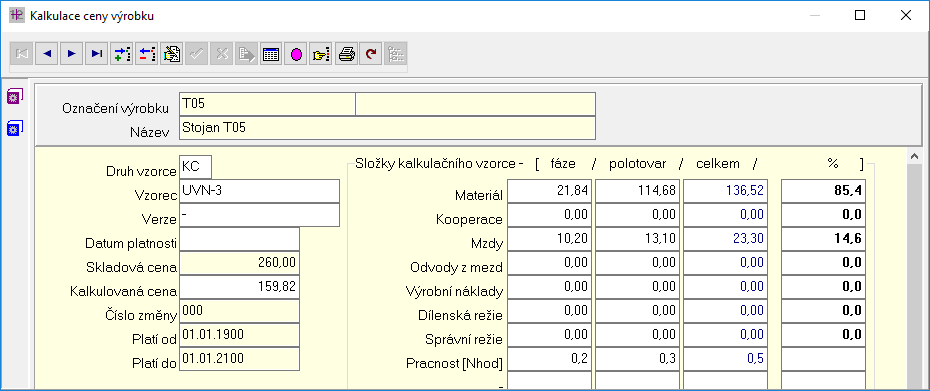Close the Kalkulace ceny výrobku window
930x391 pixels.
905,15
